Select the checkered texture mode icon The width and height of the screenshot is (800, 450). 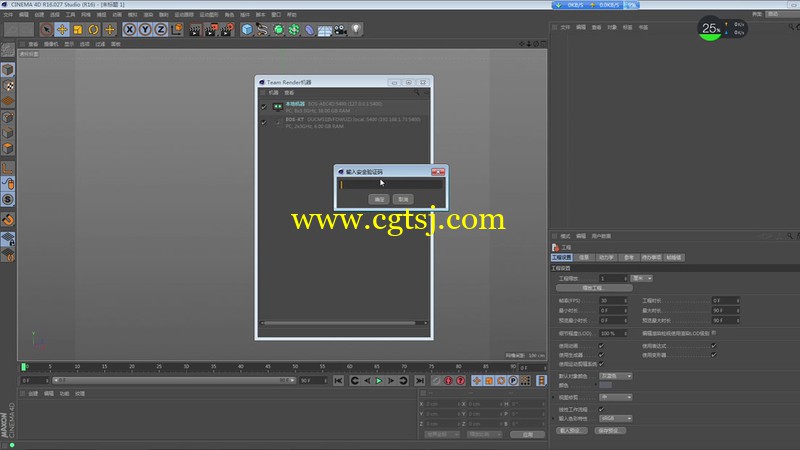8,85
